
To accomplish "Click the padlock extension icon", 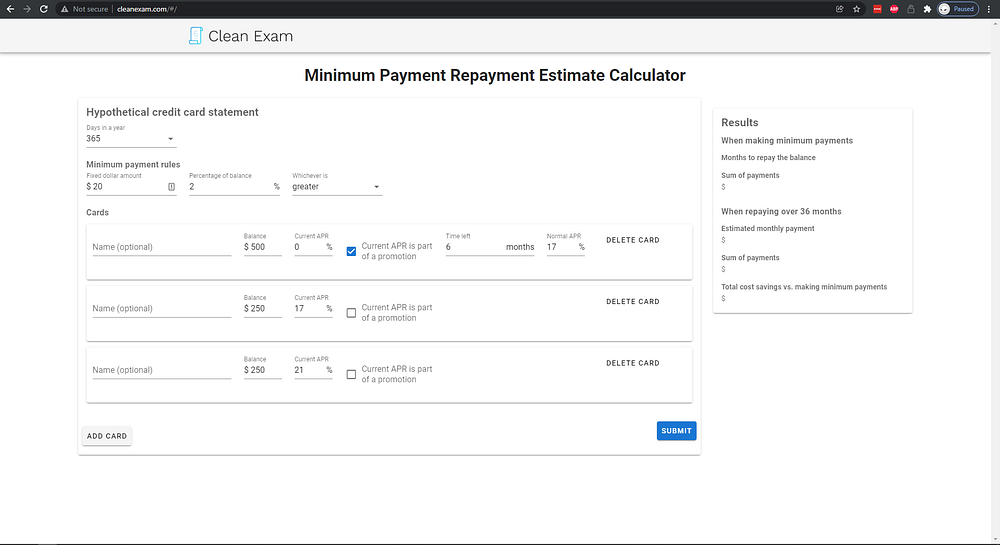I will (x=911, y=9).
